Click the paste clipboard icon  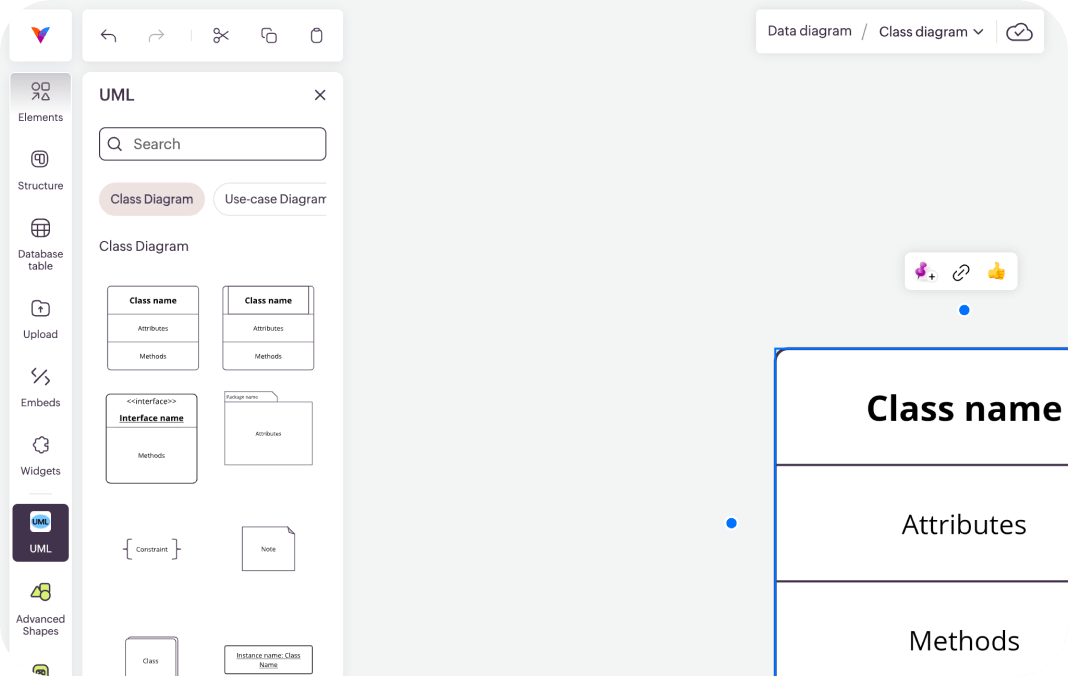(x=316, y=35)
